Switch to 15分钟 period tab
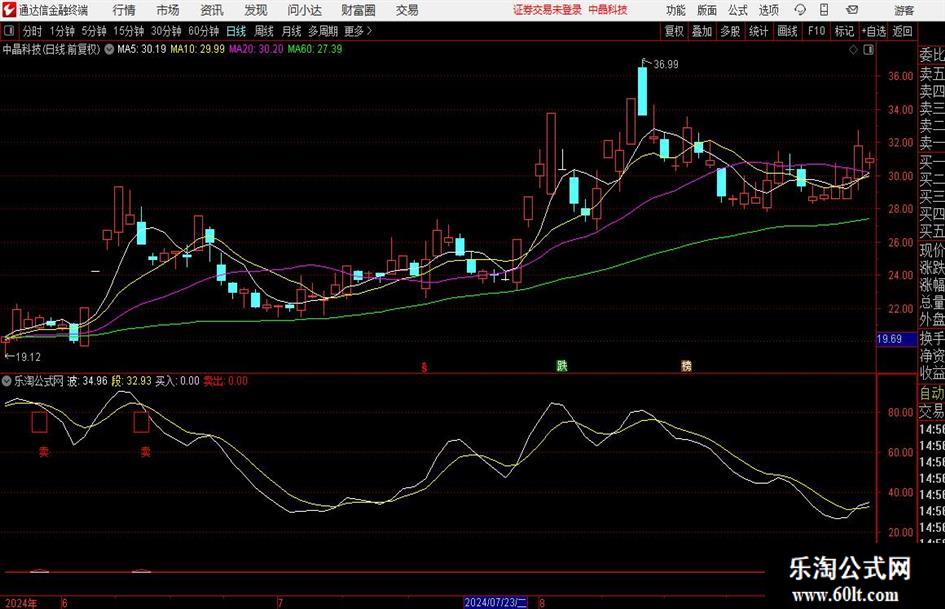 [x=129, y=31]
